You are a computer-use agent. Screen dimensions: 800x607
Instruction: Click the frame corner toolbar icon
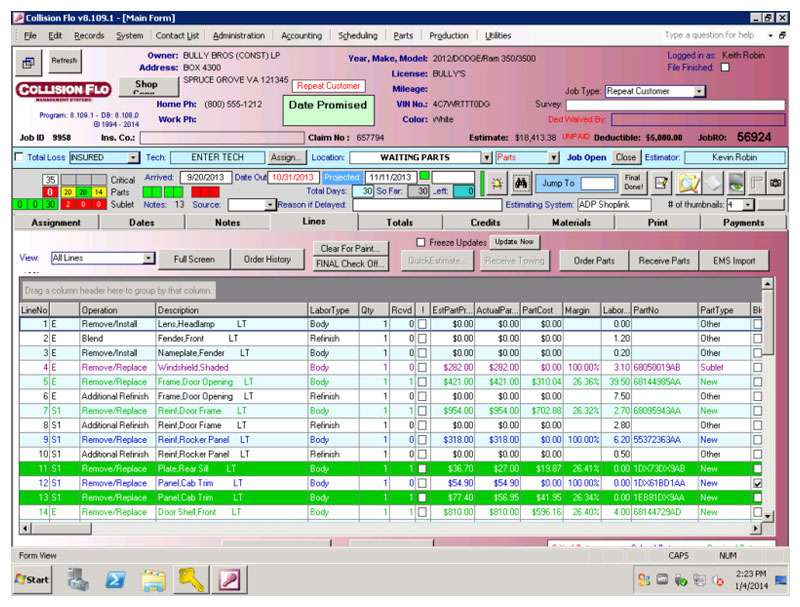click(x=757, y=183)
